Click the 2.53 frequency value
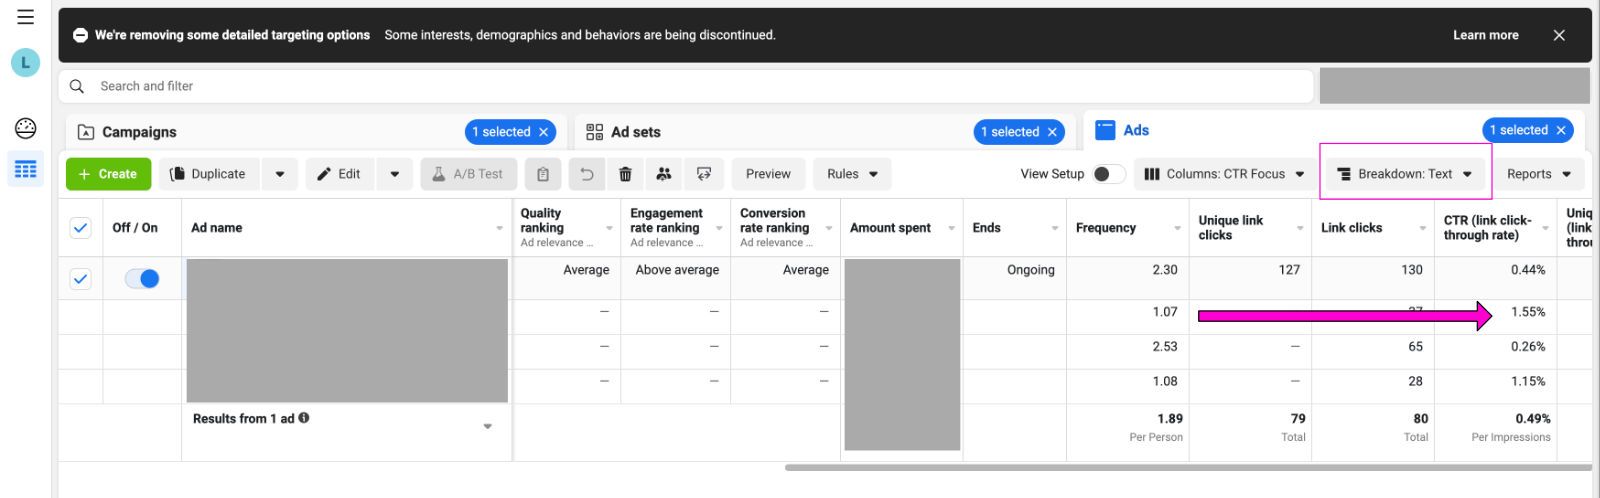Screen dimensions: 1600x498 point(1165,347)
